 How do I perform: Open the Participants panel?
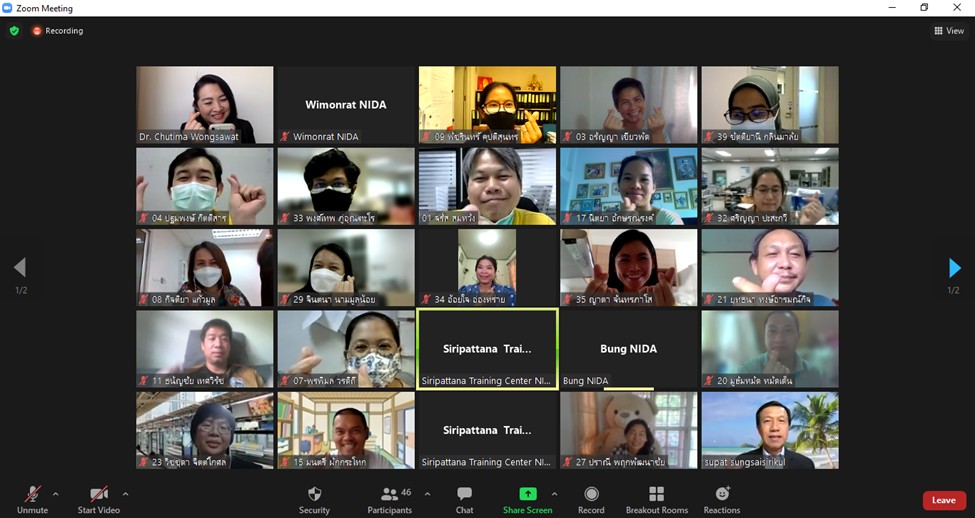pos(389,494)
